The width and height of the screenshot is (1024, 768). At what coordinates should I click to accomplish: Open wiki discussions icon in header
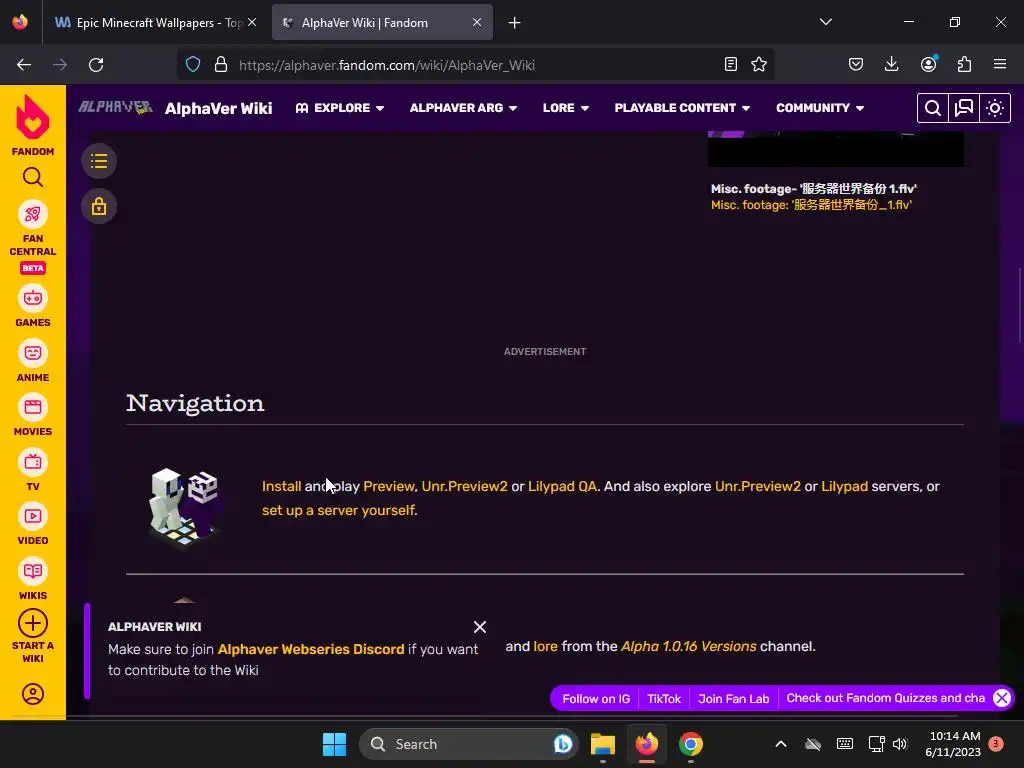click(x=964, y=108)
